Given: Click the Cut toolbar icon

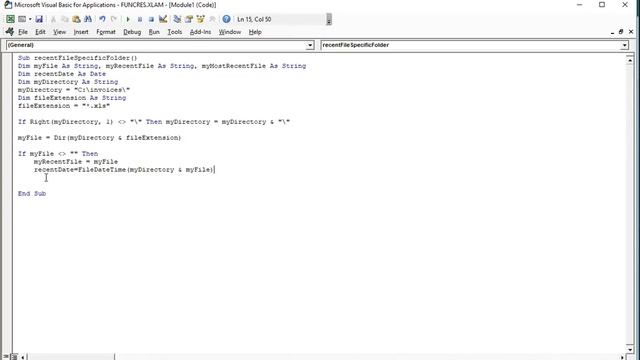Looking at the screenshot, I should (53, 19).
